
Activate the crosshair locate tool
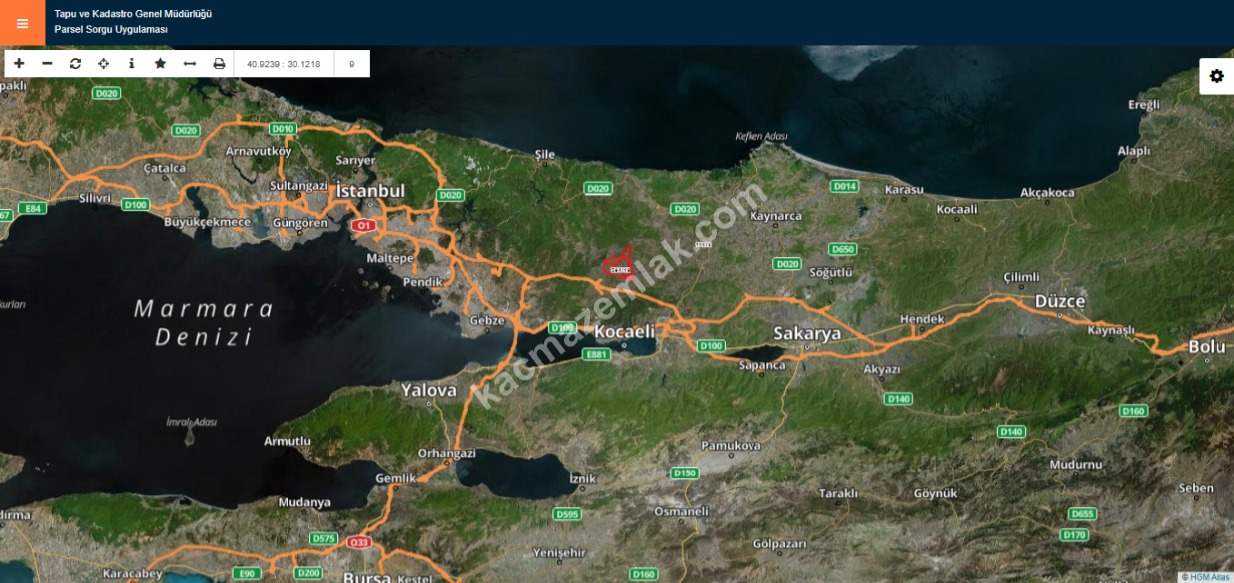(103, 63)
